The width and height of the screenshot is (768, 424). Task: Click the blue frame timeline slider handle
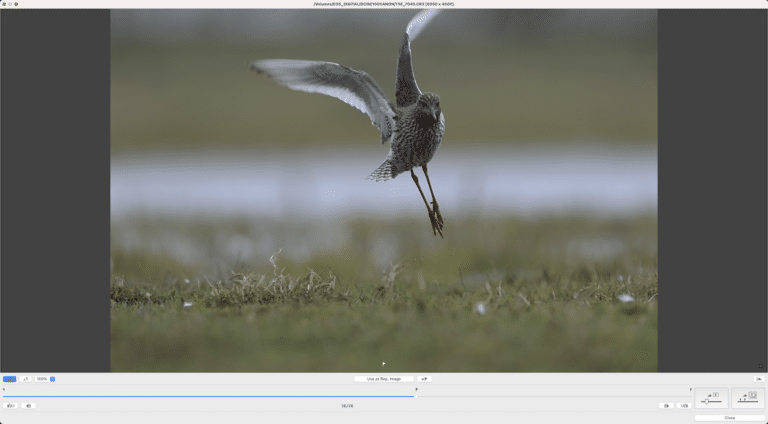pos(415,396)
